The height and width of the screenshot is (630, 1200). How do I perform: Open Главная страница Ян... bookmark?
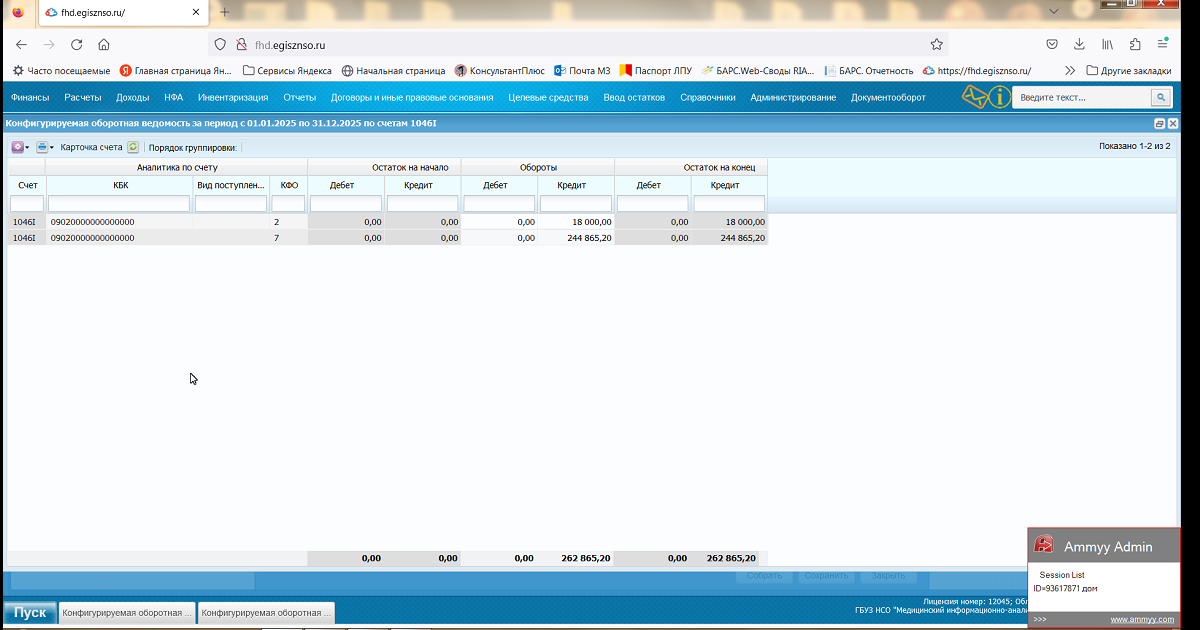click(x=175, y=71)
